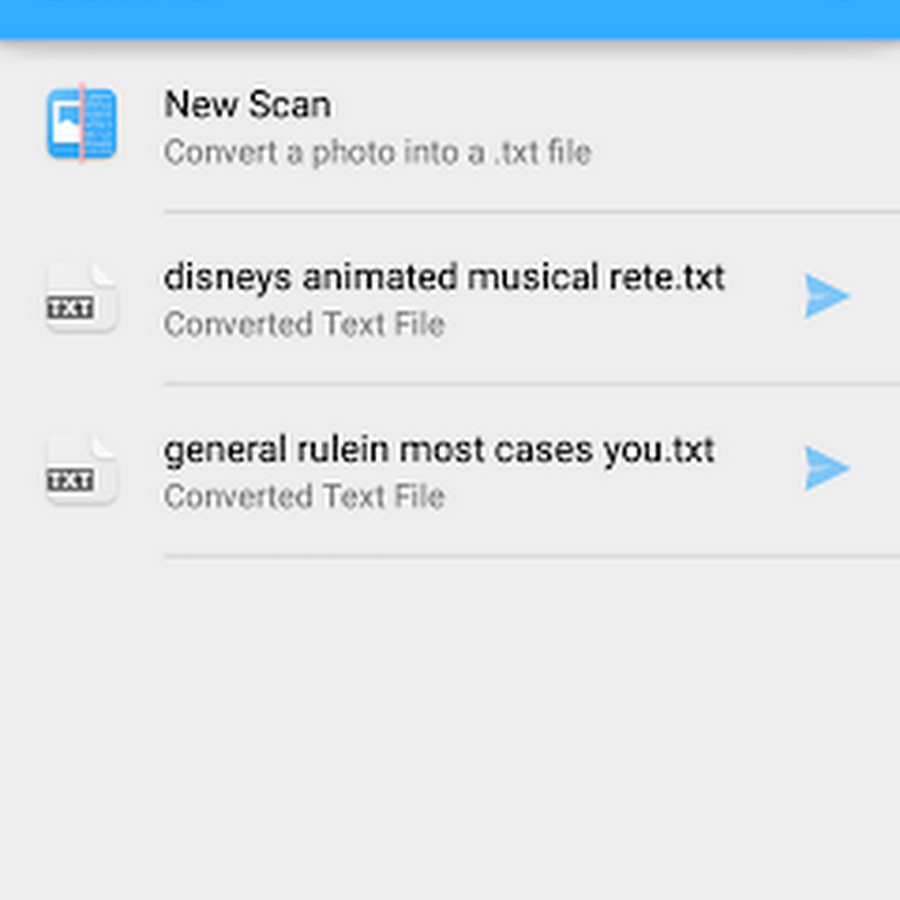
Task: Tap the divider under the disneys file row
Action: (532, 383)
